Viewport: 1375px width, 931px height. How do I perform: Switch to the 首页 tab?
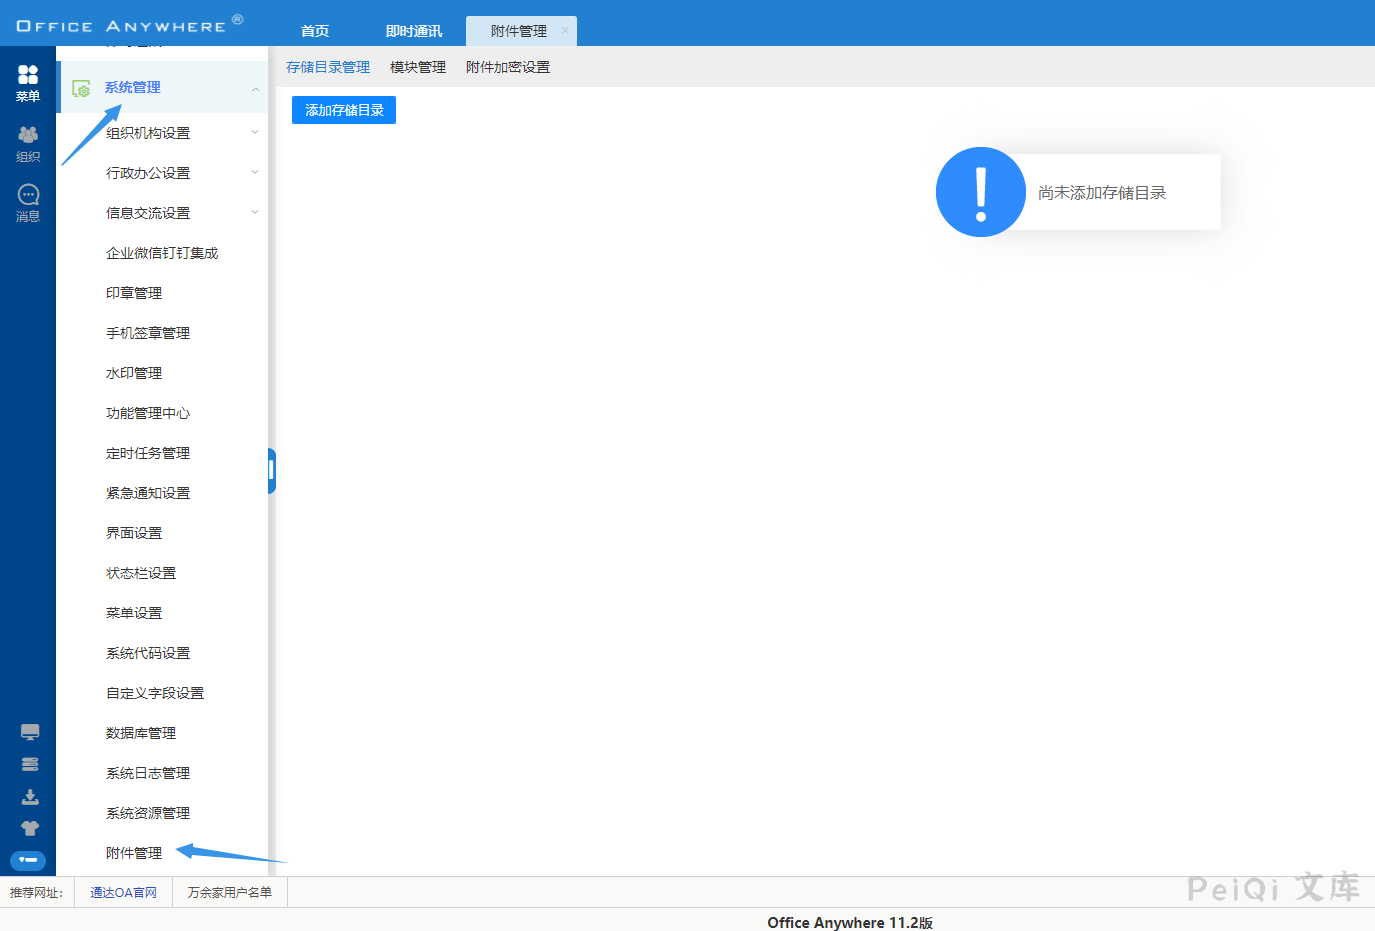315,31
